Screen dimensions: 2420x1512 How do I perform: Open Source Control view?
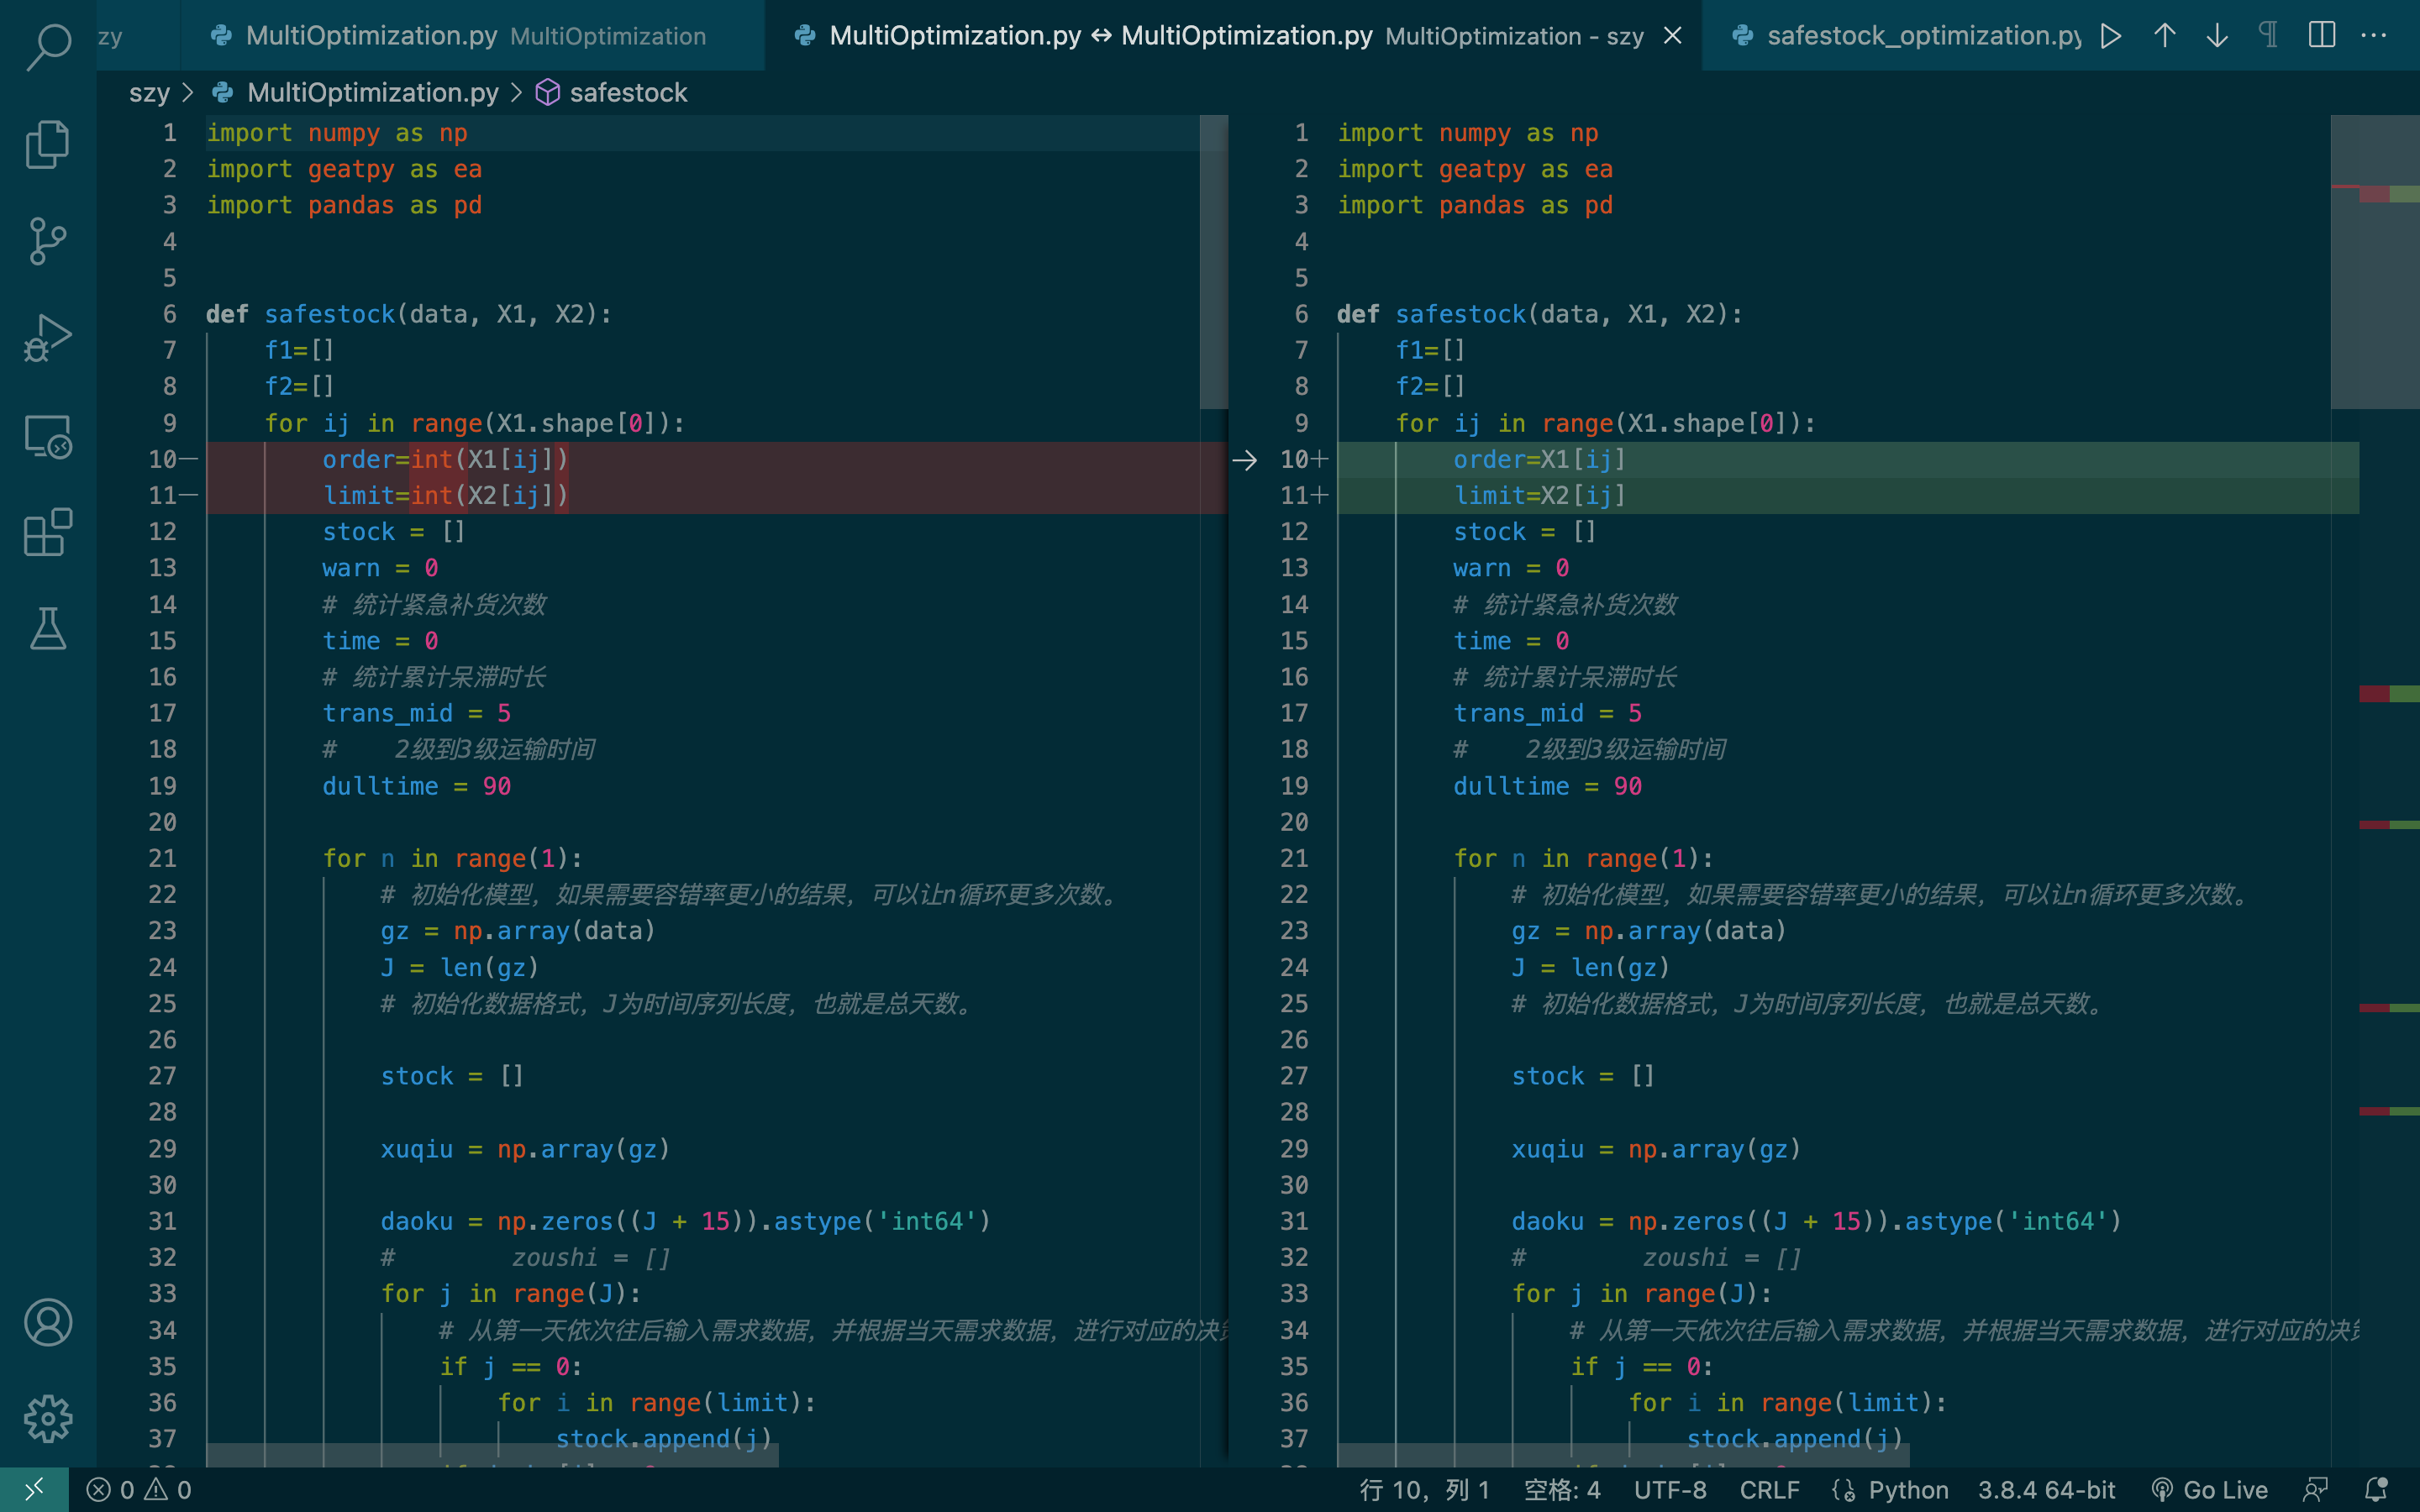click(x=48, y=241)
